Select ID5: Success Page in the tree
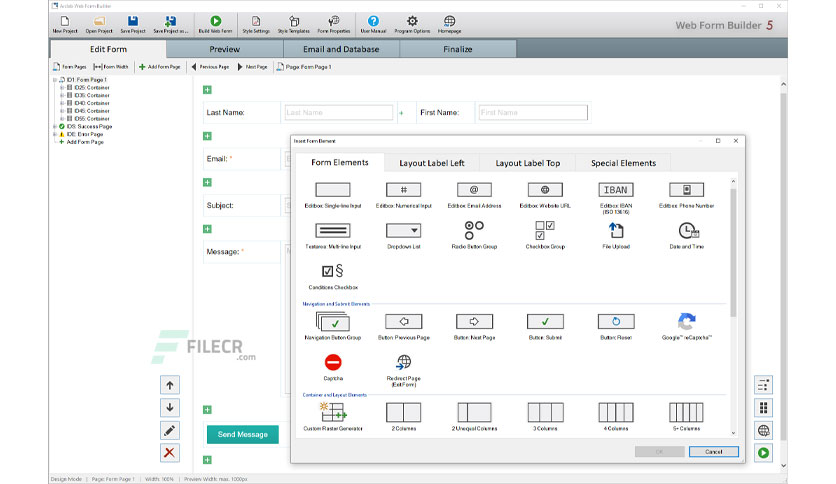Screen dimensions: 836x484 pos(89,127)
